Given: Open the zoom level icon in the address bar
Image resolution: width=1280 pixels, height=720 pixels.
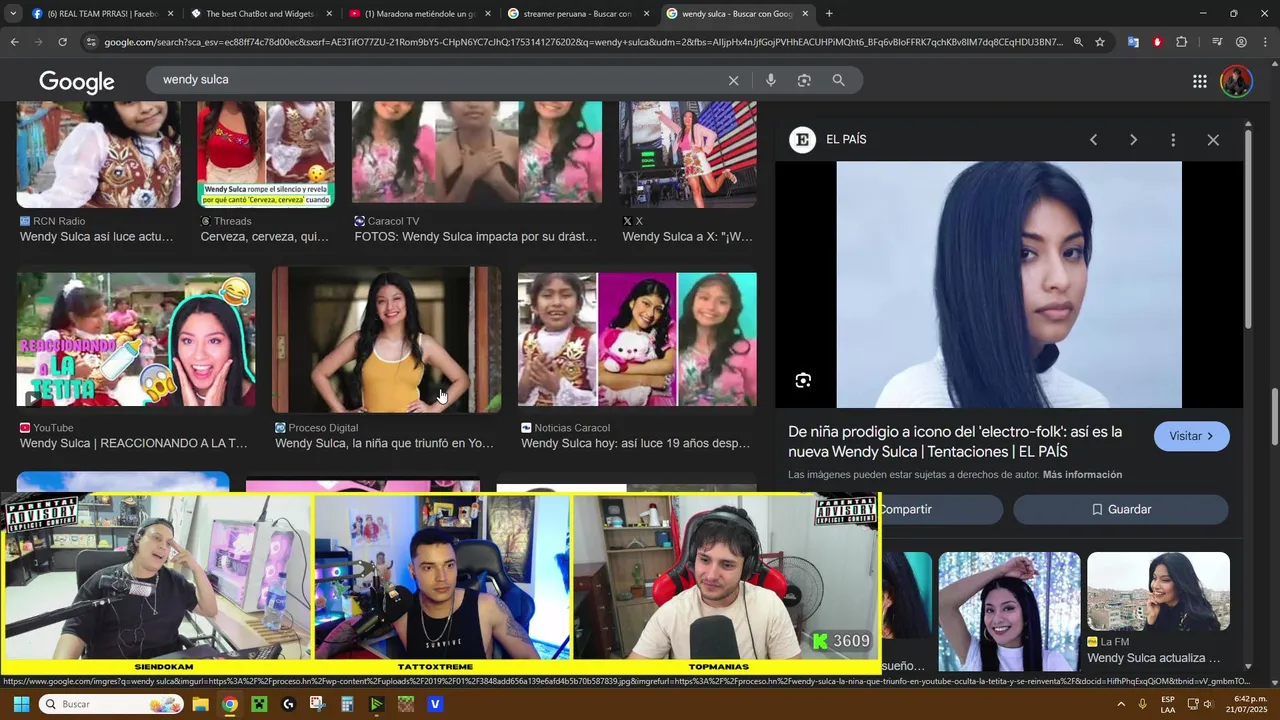Looking at the screenshot, I should [x=1078, y=42].
